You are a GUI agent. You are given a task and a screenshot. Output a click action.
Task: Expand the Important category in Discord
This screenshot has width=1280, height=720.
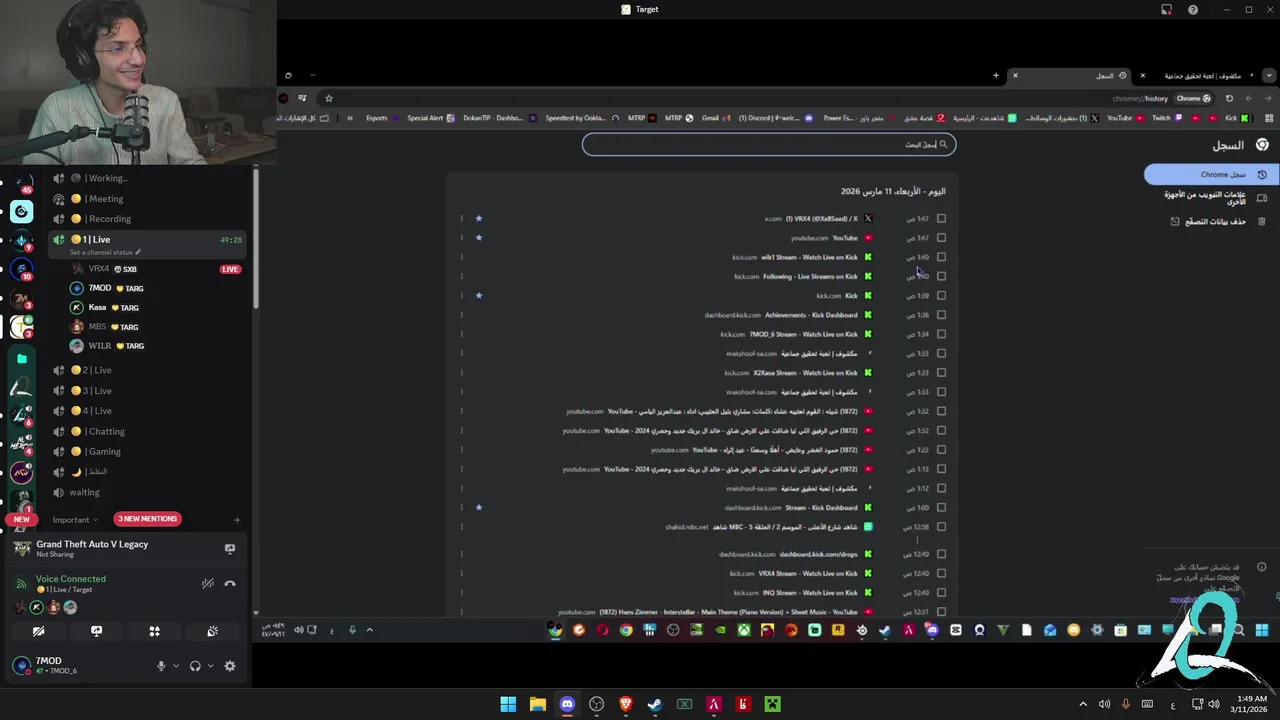(75, 520)
